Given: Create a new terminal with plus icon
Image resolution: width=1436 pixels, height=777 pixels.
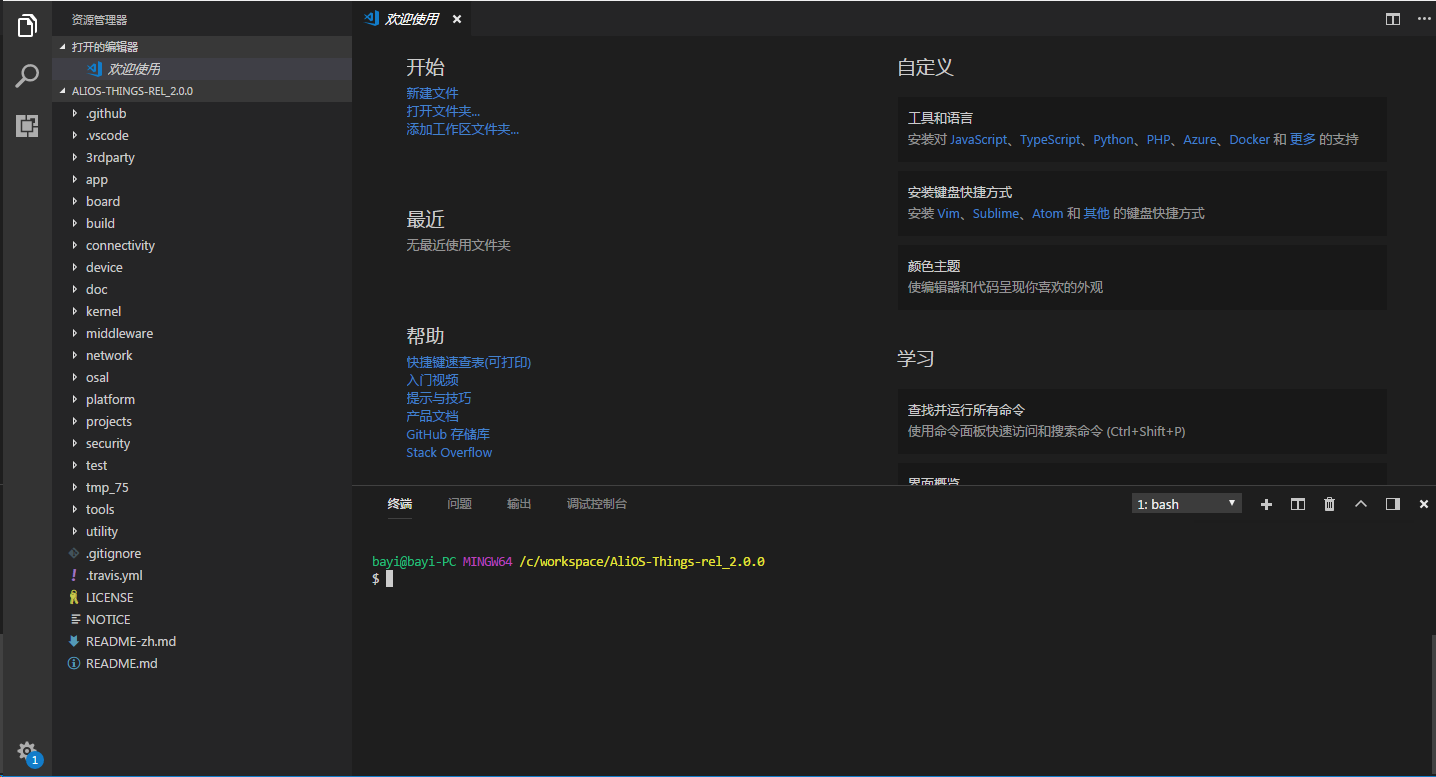Looking at the screenshot, I should tap(1266, 504).
